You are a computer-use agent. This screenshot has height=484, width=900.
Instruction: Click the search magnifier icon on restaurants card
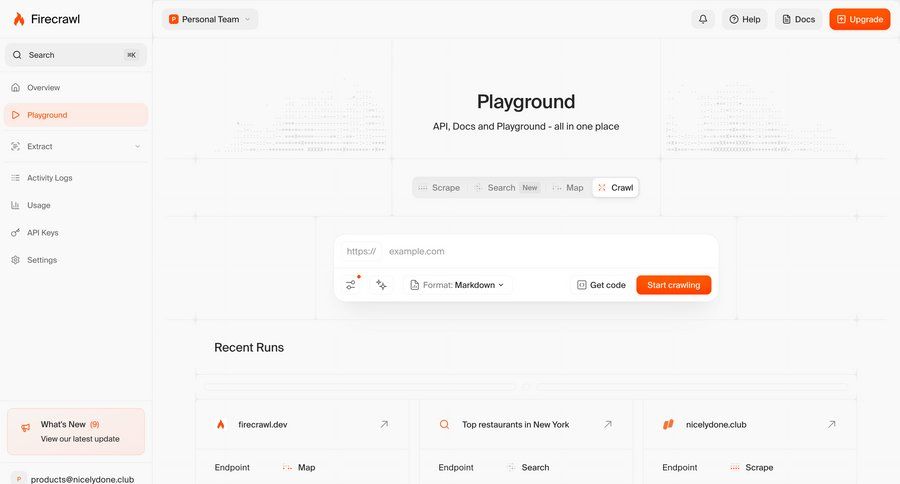(444, 424)
